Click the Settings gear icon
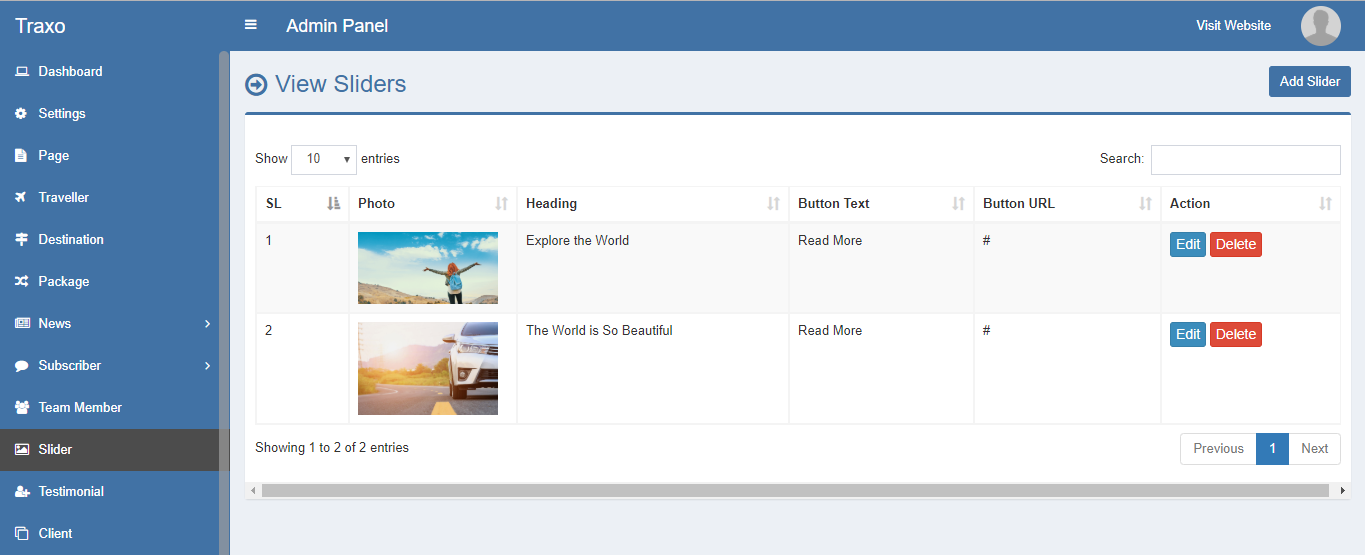 tap(21, 114)
